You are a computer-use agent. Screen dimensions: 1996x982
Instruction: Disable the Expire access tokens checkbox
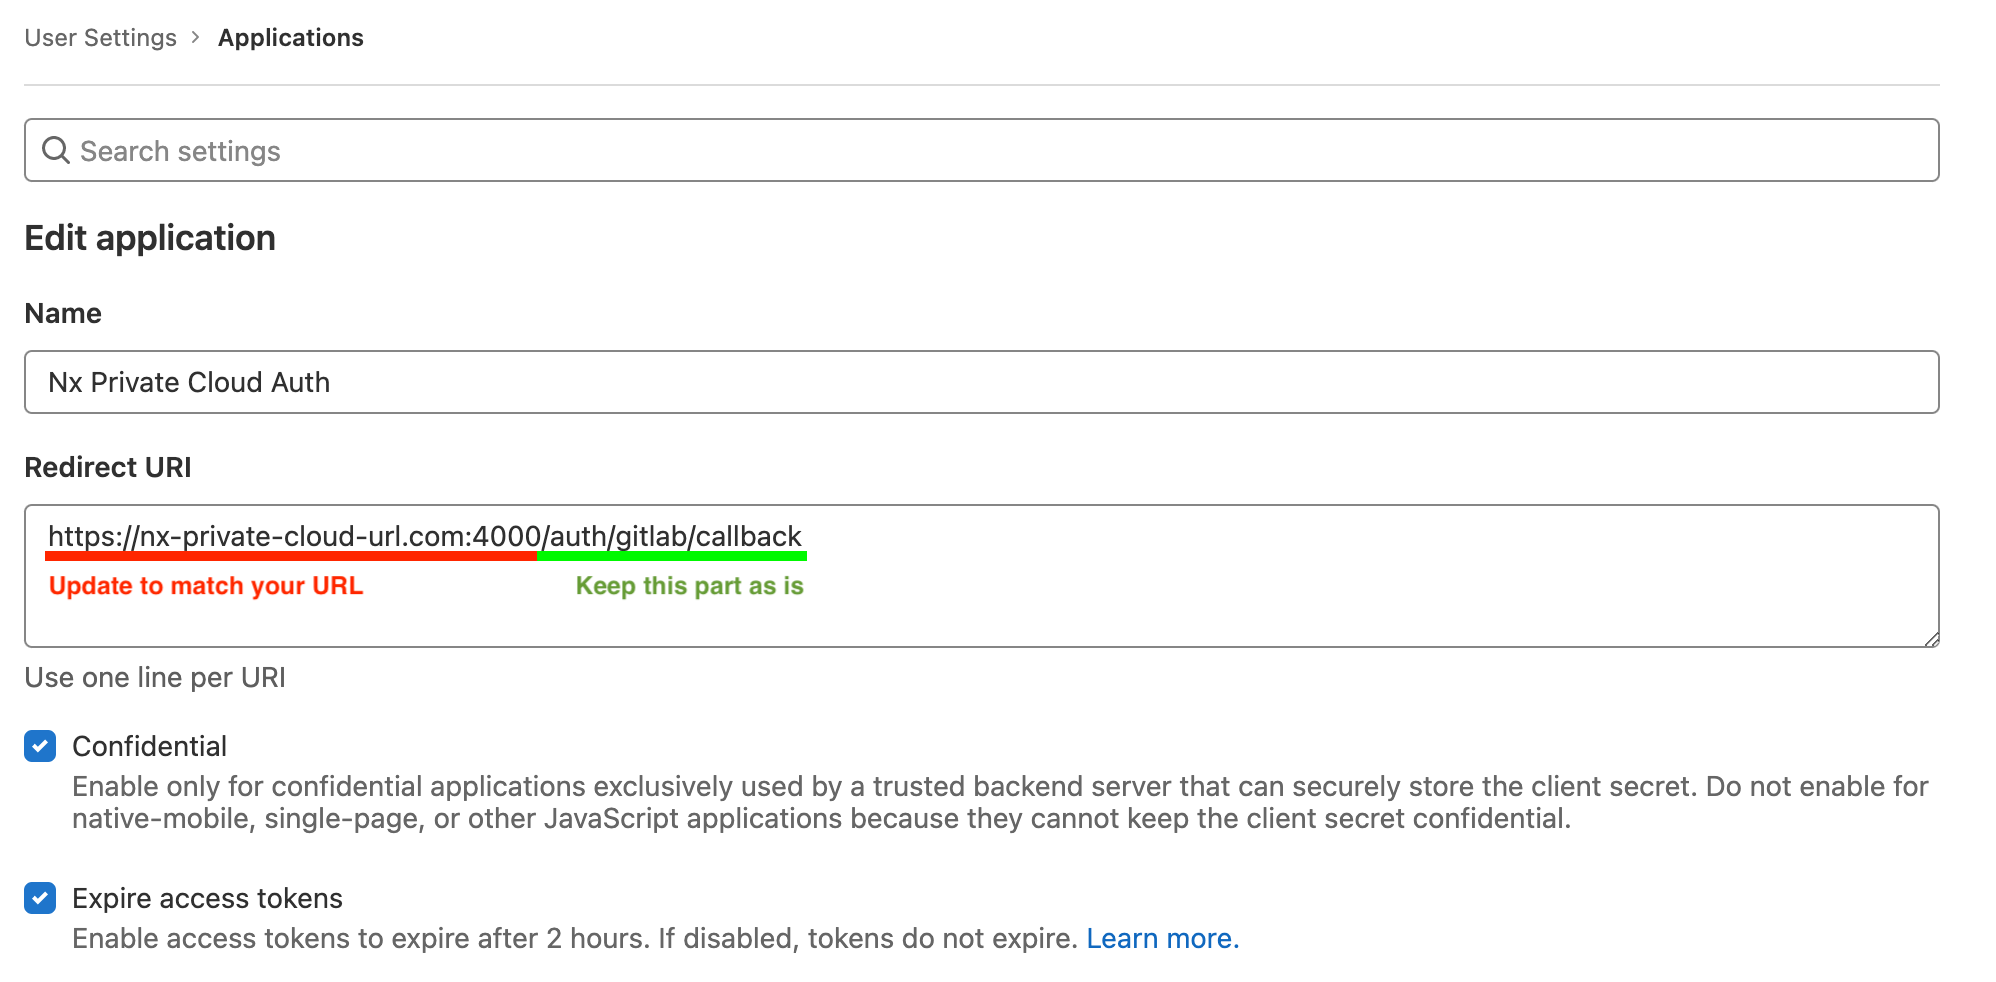click(40, 898)
